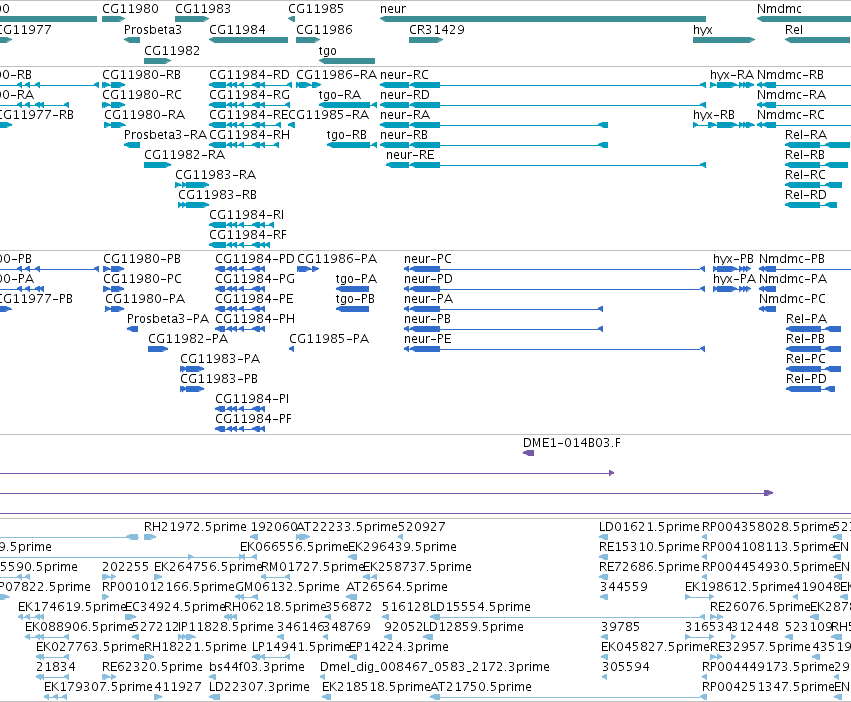Open protein label CG11986-PA
The width and height of the screenshot is (851, 702).
[337, 259]
